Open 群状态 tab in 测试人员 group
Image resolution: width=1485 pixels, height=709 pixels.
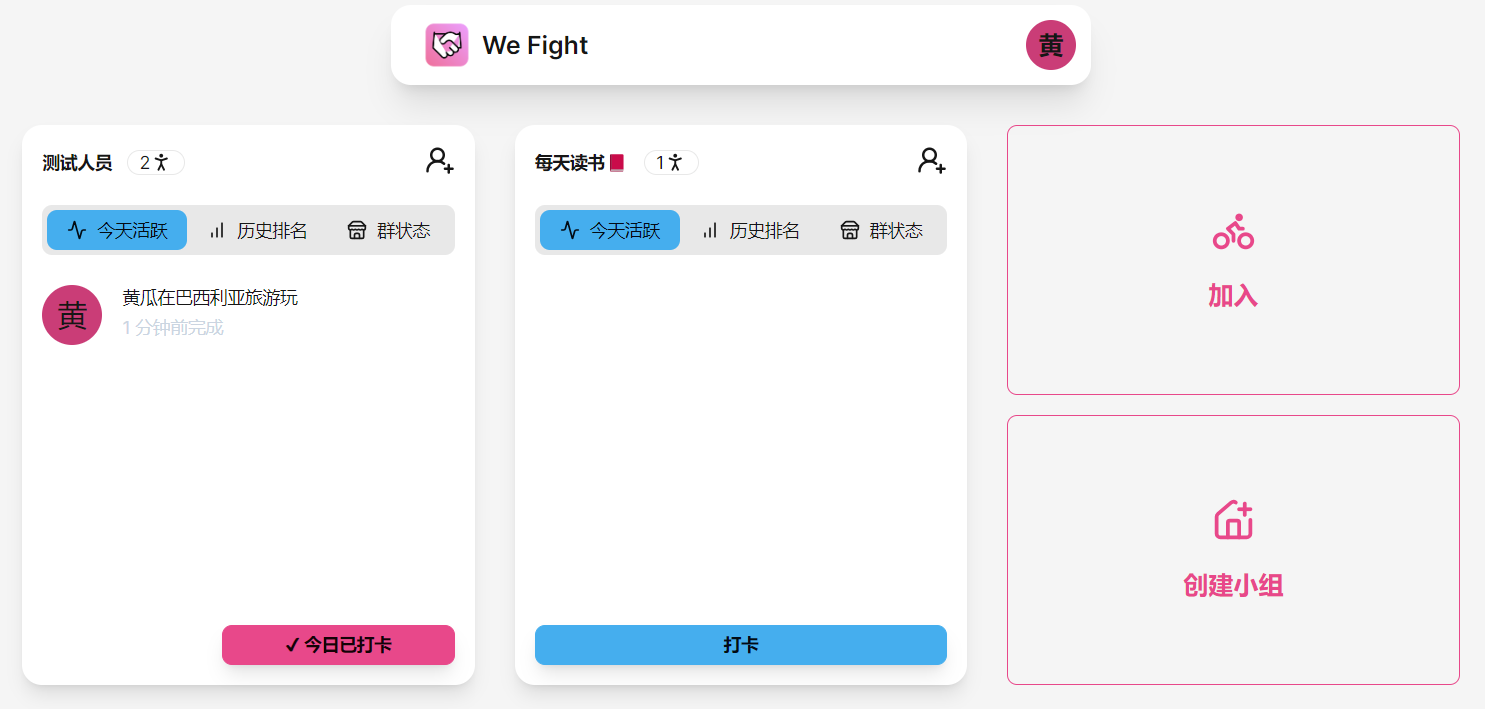(389, 230)
